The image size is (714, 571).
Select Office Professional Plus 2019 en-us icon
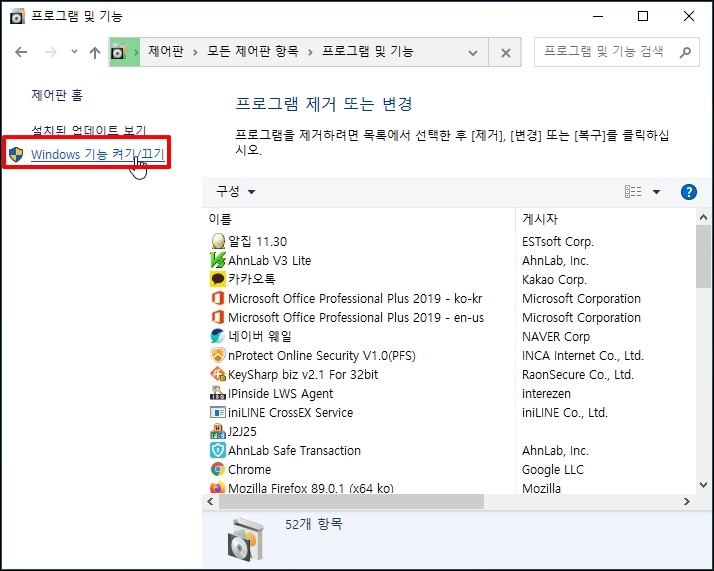pos(218,317)
